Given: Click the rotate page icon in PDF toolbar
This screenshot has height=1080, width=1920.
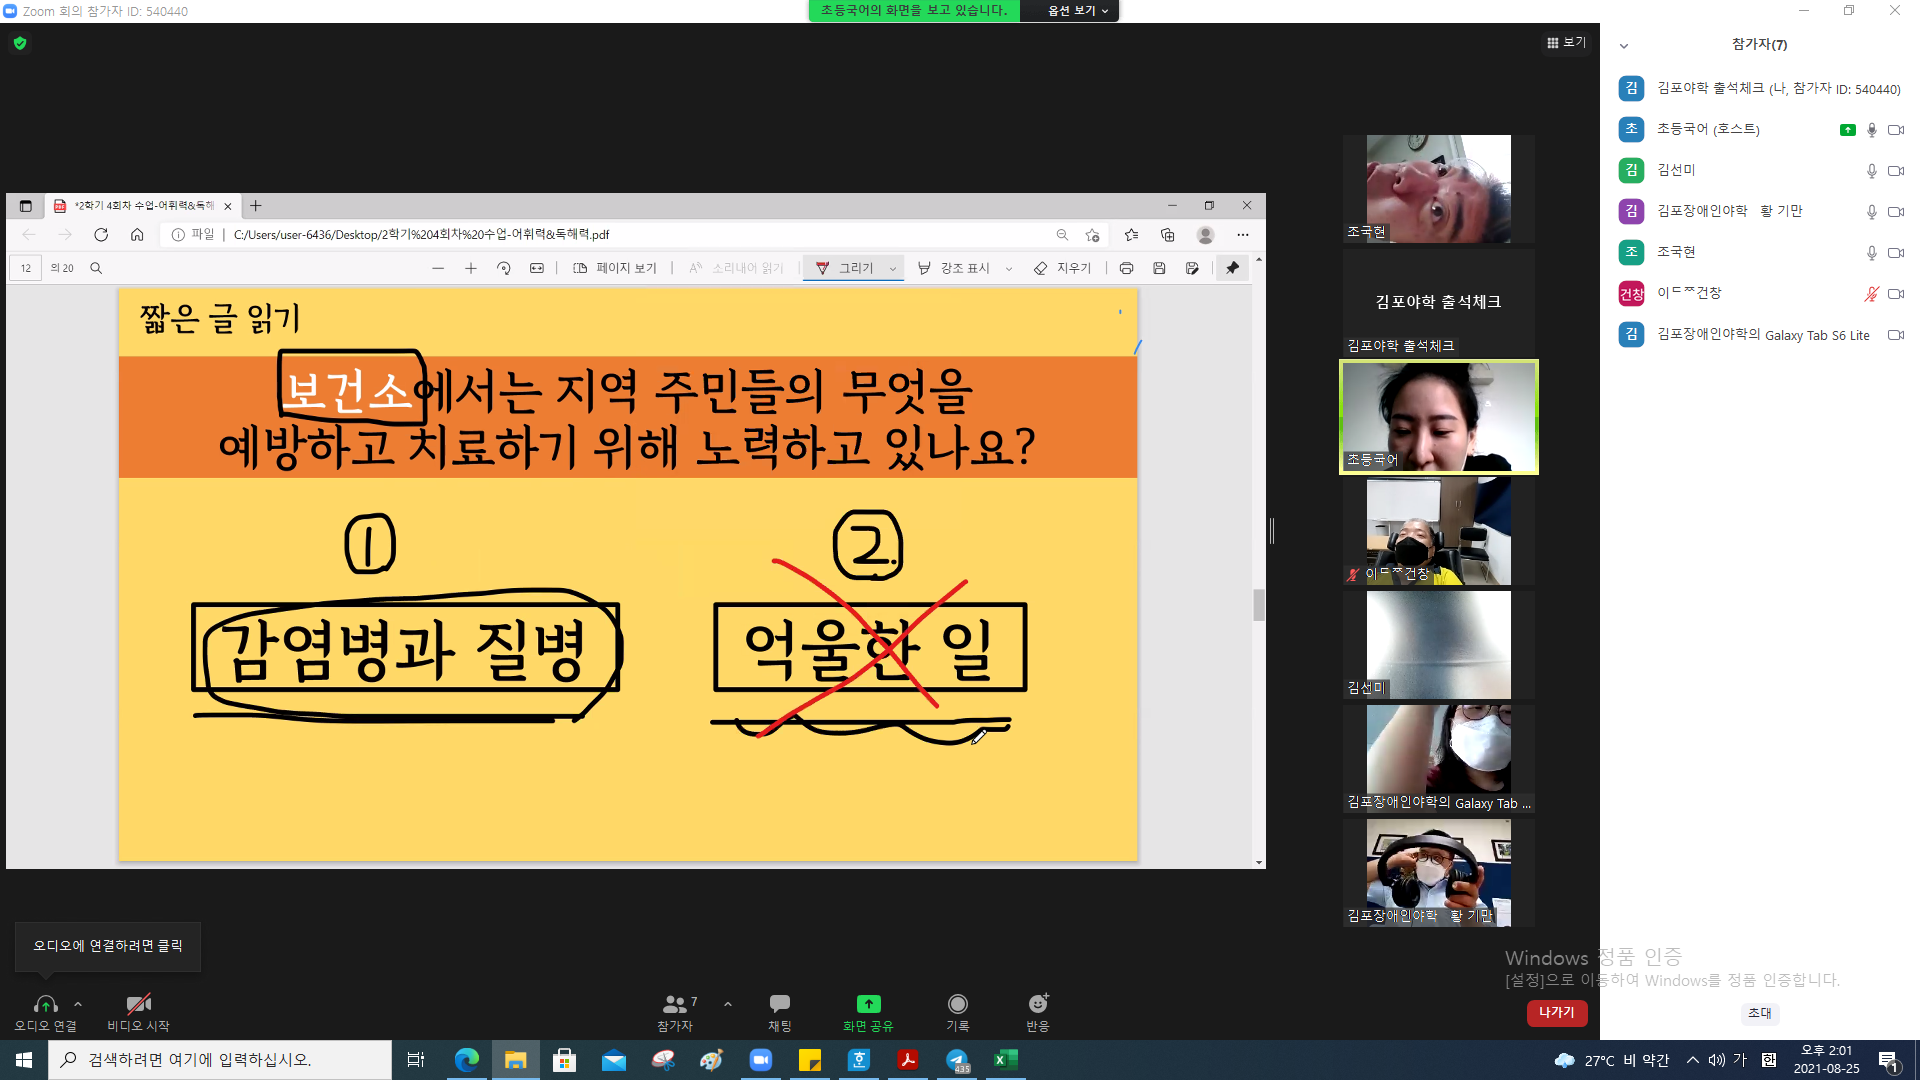Looking at the screenshot, I should click(504, 268).
